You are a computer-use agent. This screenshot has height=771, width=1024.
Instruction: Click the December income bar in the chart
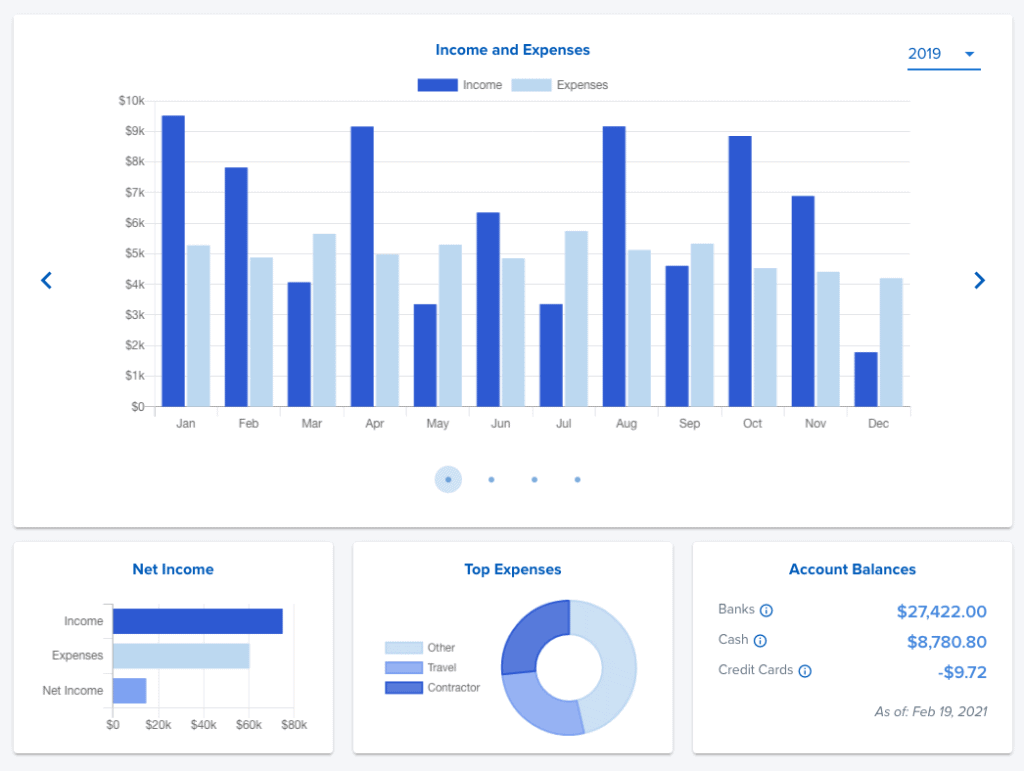pos(866,378)
